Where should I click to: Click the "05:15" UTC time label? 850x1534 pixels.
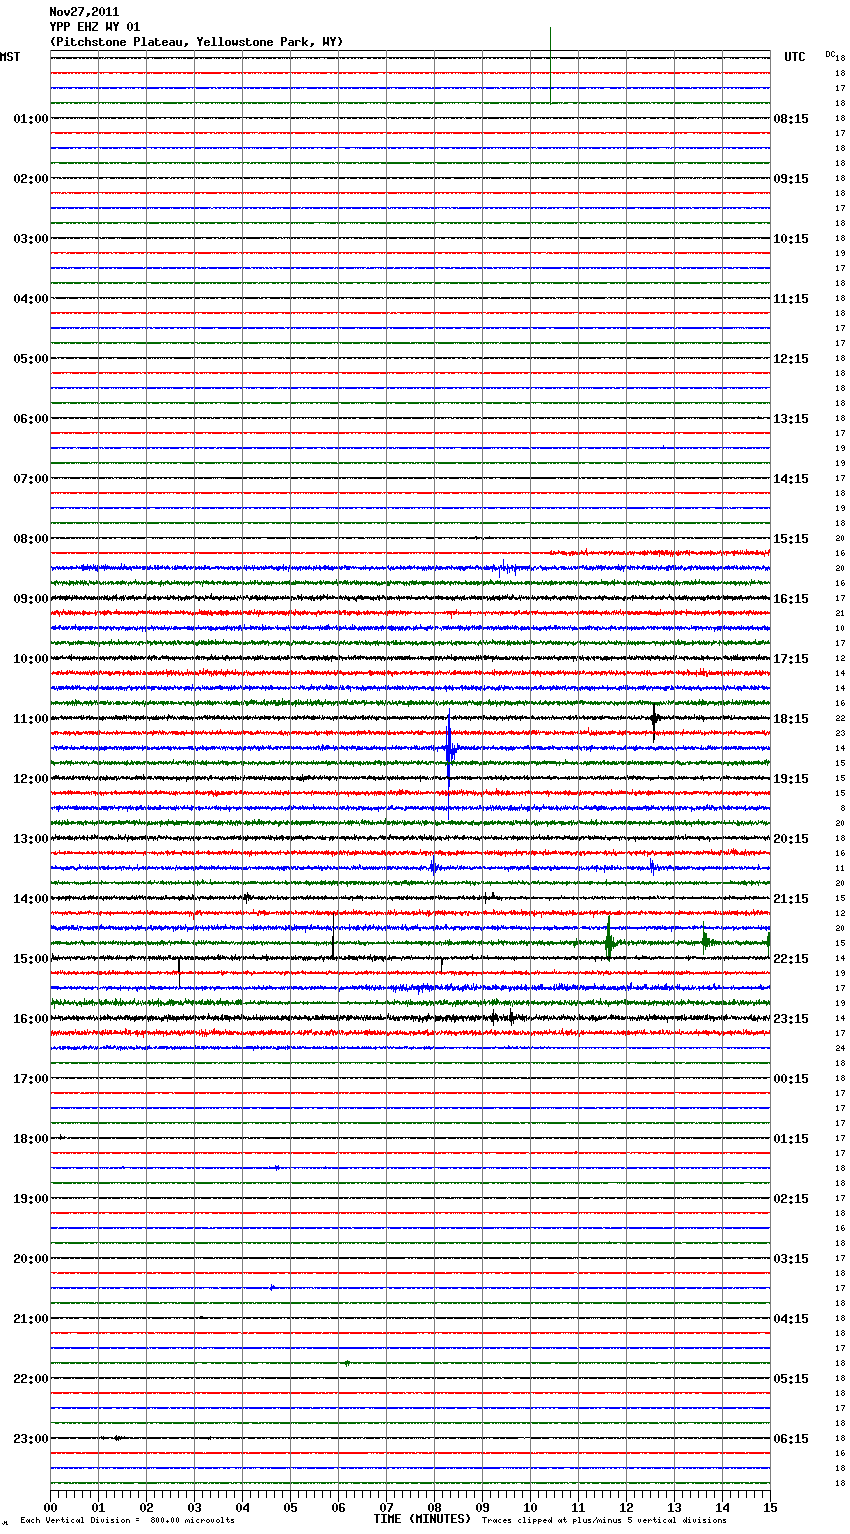click(x=791, y=1379)
